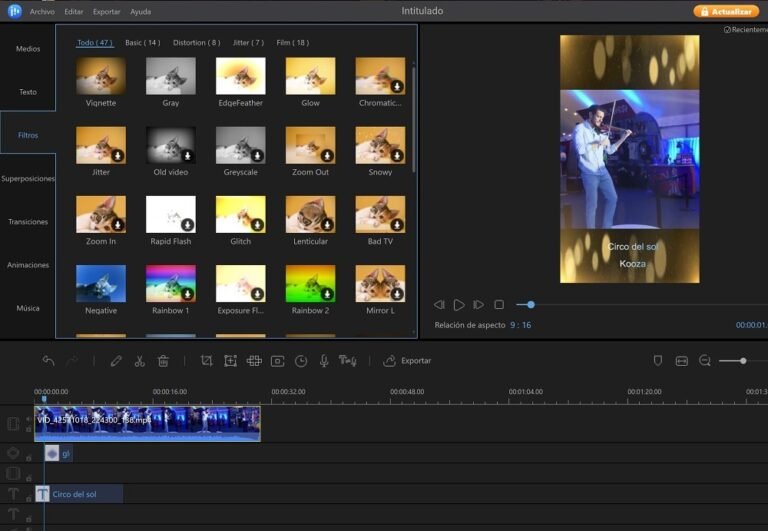
Task: Click the preview progress slider handle
Action: (x=530, y=305)
